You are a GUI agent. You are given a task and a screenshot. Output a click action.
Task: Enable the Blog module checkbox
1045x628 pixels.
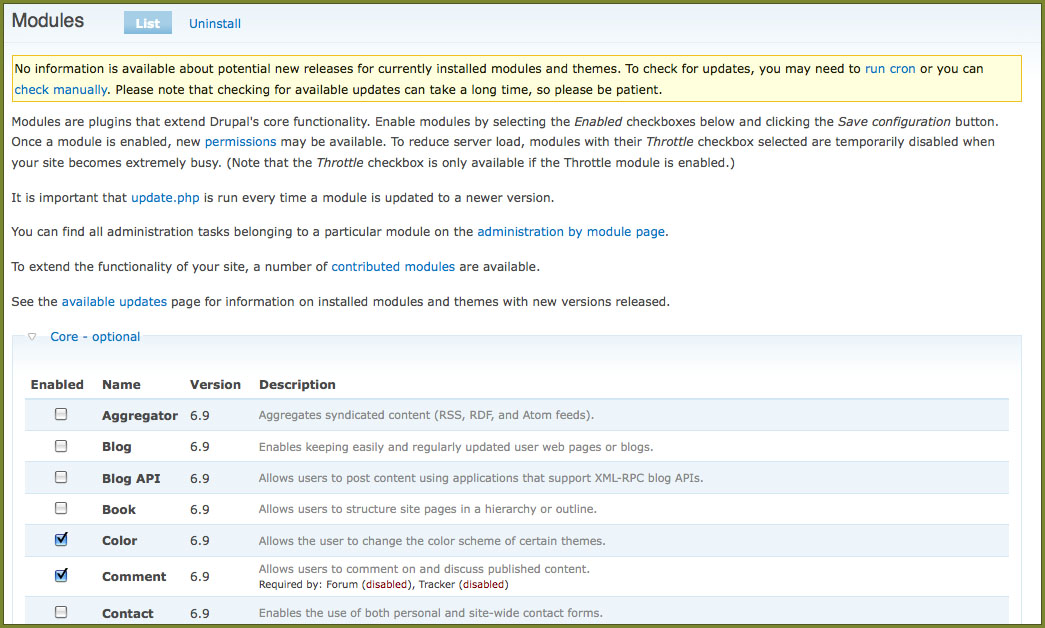click(x=61, y=446)
